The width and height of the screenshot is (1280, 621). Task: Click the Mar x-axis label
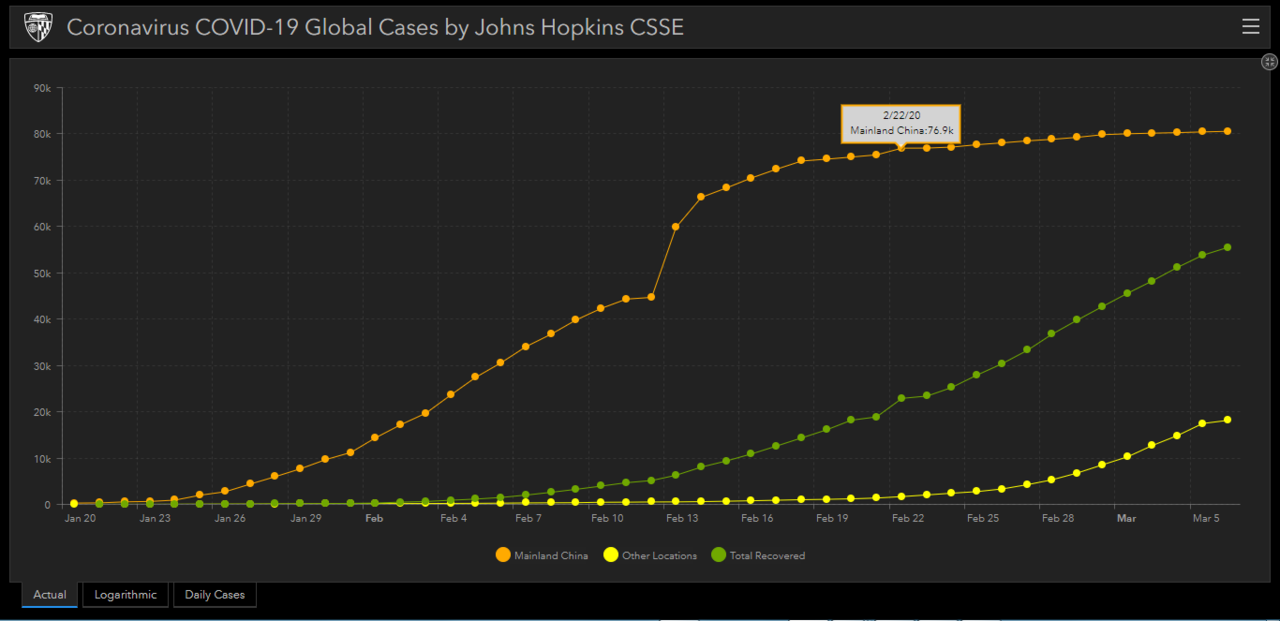(x=1127, y=519)
